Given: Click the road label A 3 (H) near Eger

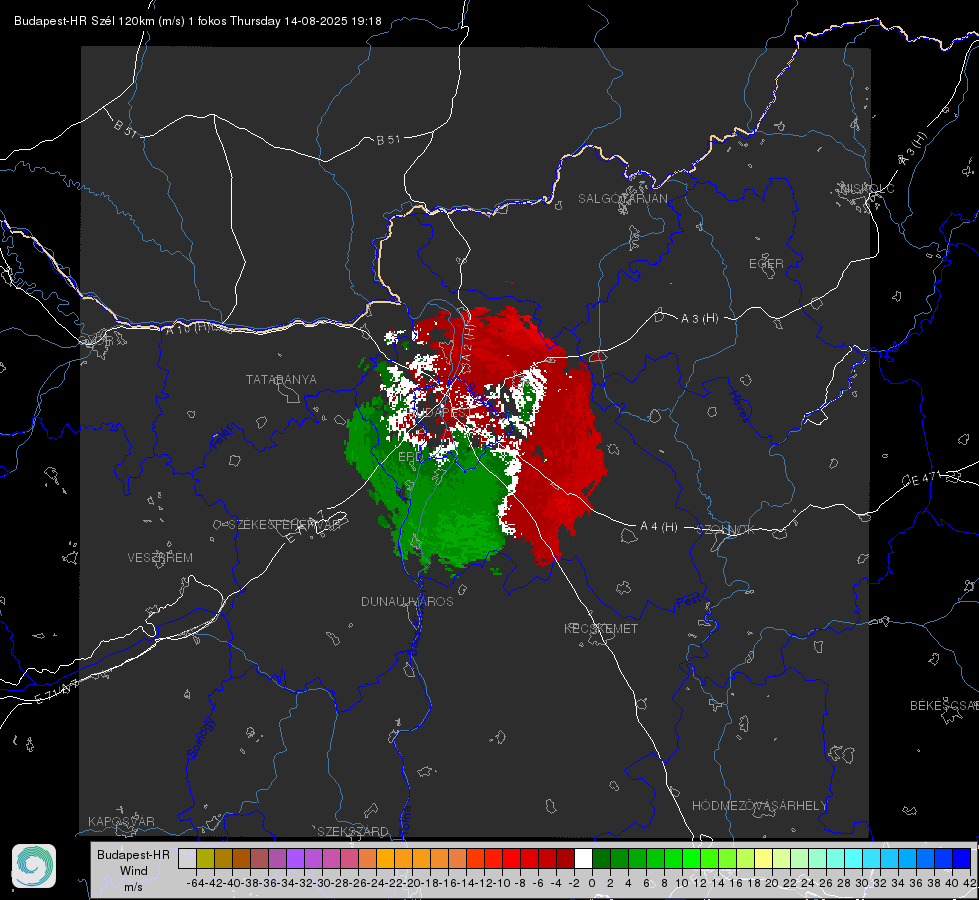Looking at the screenshot, I should click(x=699, y=319).
